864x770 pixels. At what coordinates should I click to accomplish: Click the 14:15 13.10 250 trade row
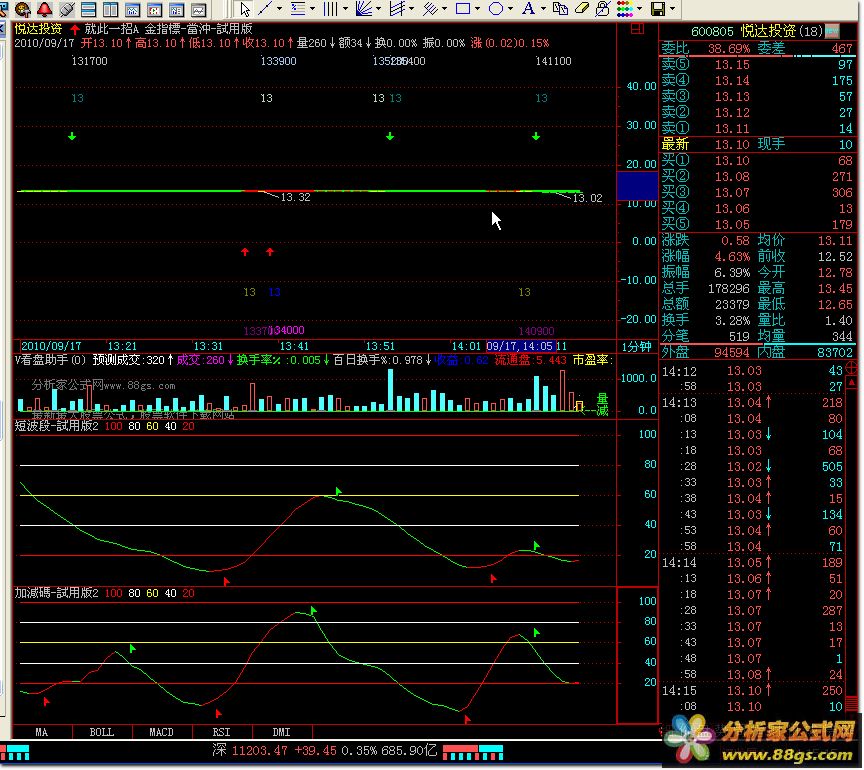tap(753, 691)
